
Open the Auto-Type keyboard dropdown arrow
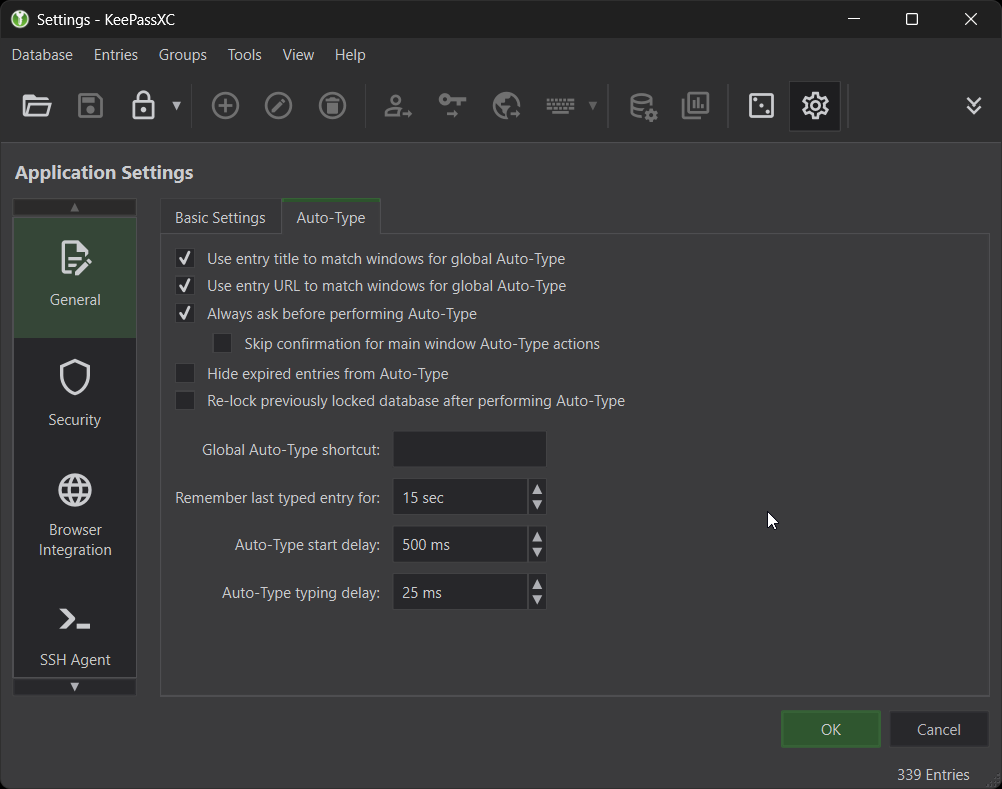[592, 106]
